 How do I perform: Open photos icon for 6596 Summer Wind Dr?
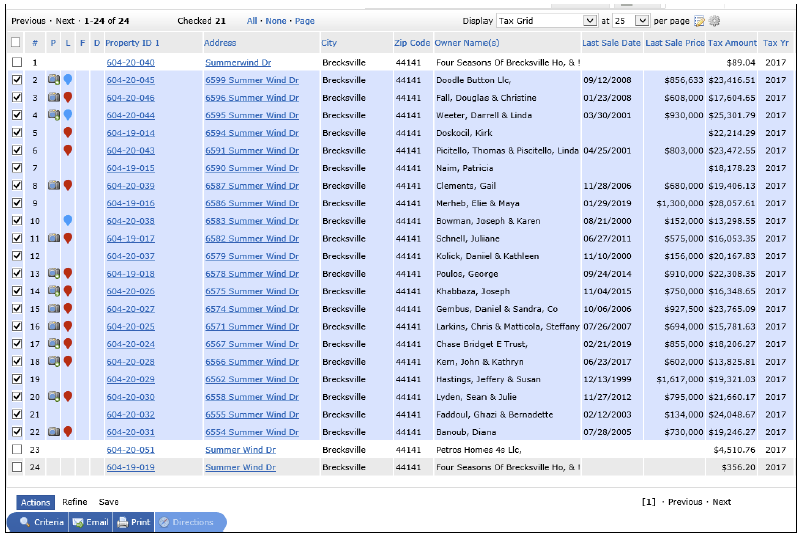click(54, 97)
